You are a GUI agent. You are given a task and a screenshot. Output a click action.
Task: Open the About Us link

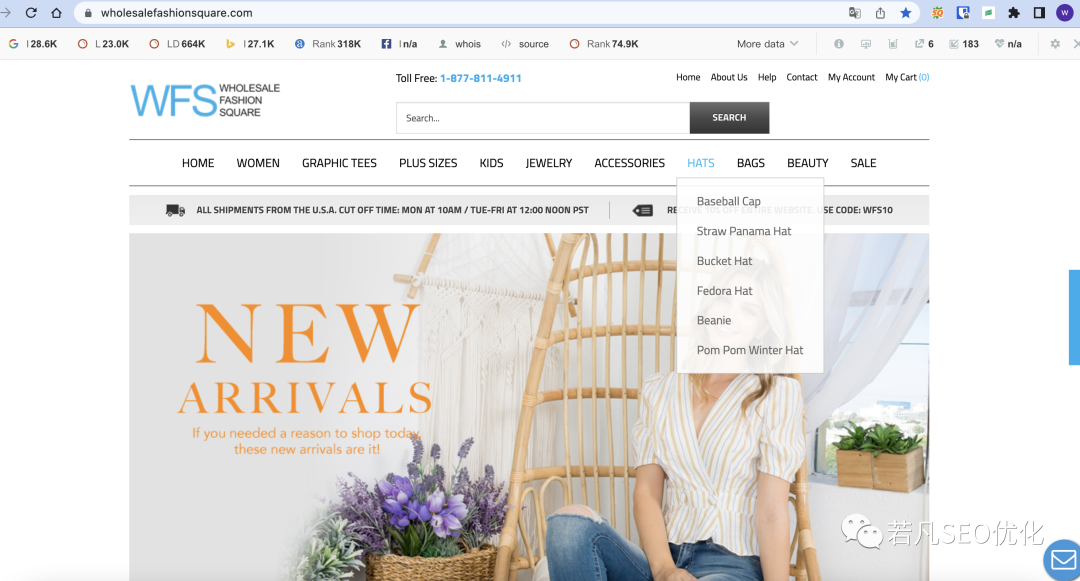(729, 77)
